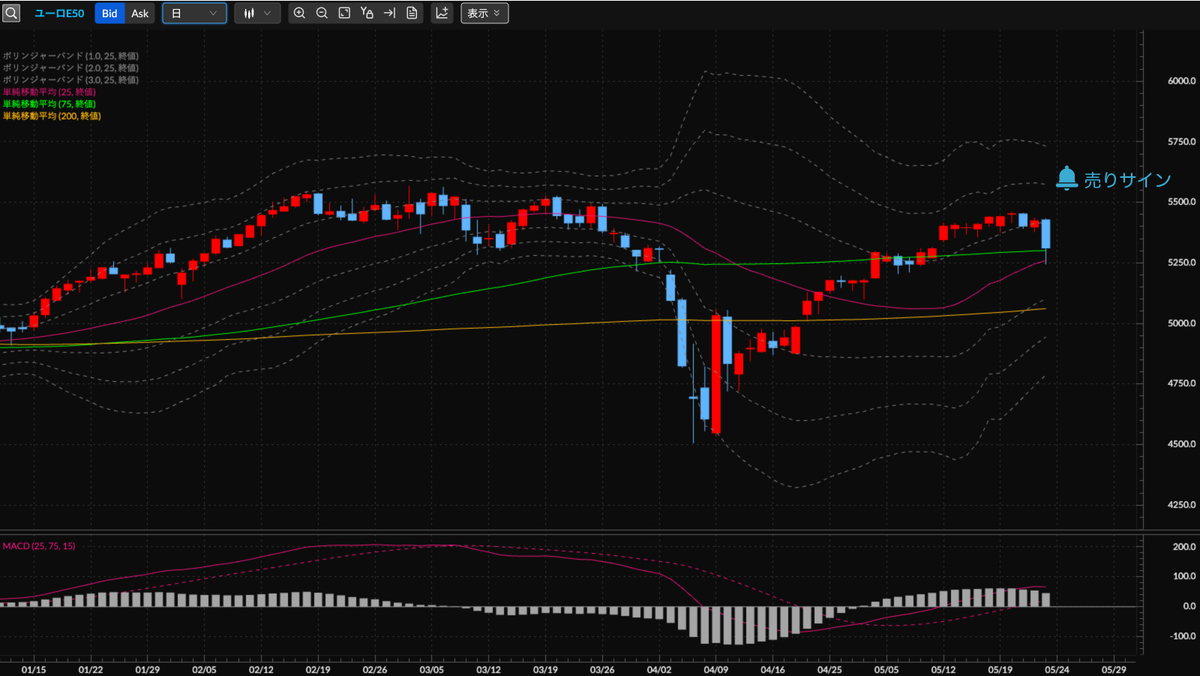Select the 単純移動平均 (25, 終値) legend
Viewport: 1200px width, 676px height.
[50, 92]
